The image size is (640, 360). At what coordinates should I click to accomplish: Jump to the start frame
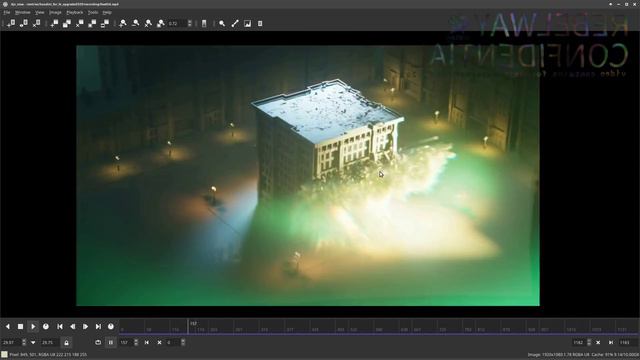[60, 327]
